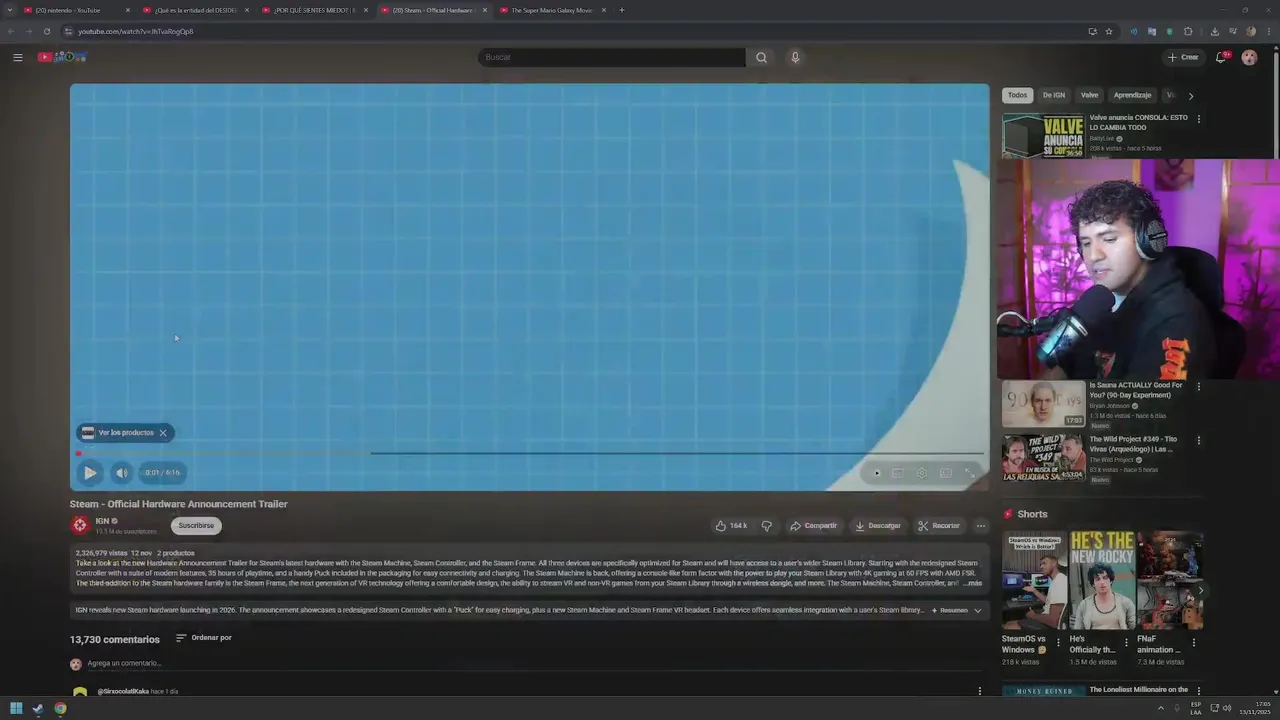Open more actions ellipsis below video
Image resolution: width=1280 pixels, height=720 pixels.
coord(981,525)
